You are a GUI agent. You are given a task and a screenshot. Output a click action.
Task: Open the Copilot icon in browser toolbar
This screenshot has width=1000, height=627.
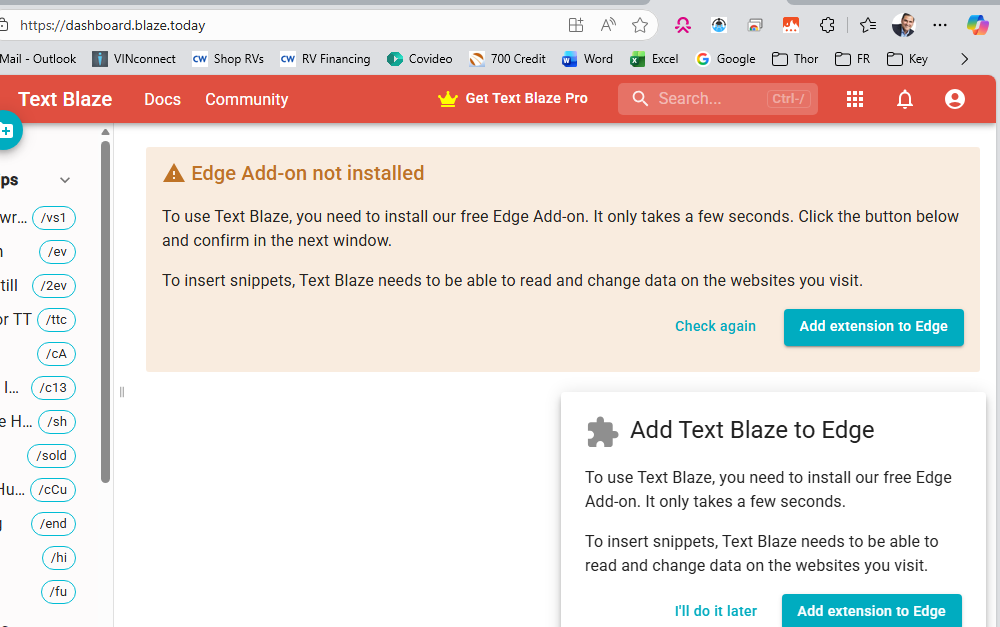[x=977, y=25]
